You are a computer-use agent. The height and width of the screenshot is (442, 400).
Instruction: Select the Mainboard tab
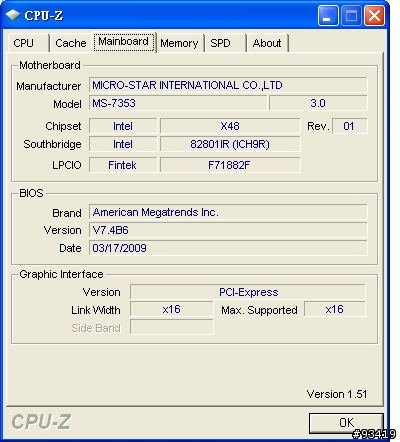pos(124,42)
